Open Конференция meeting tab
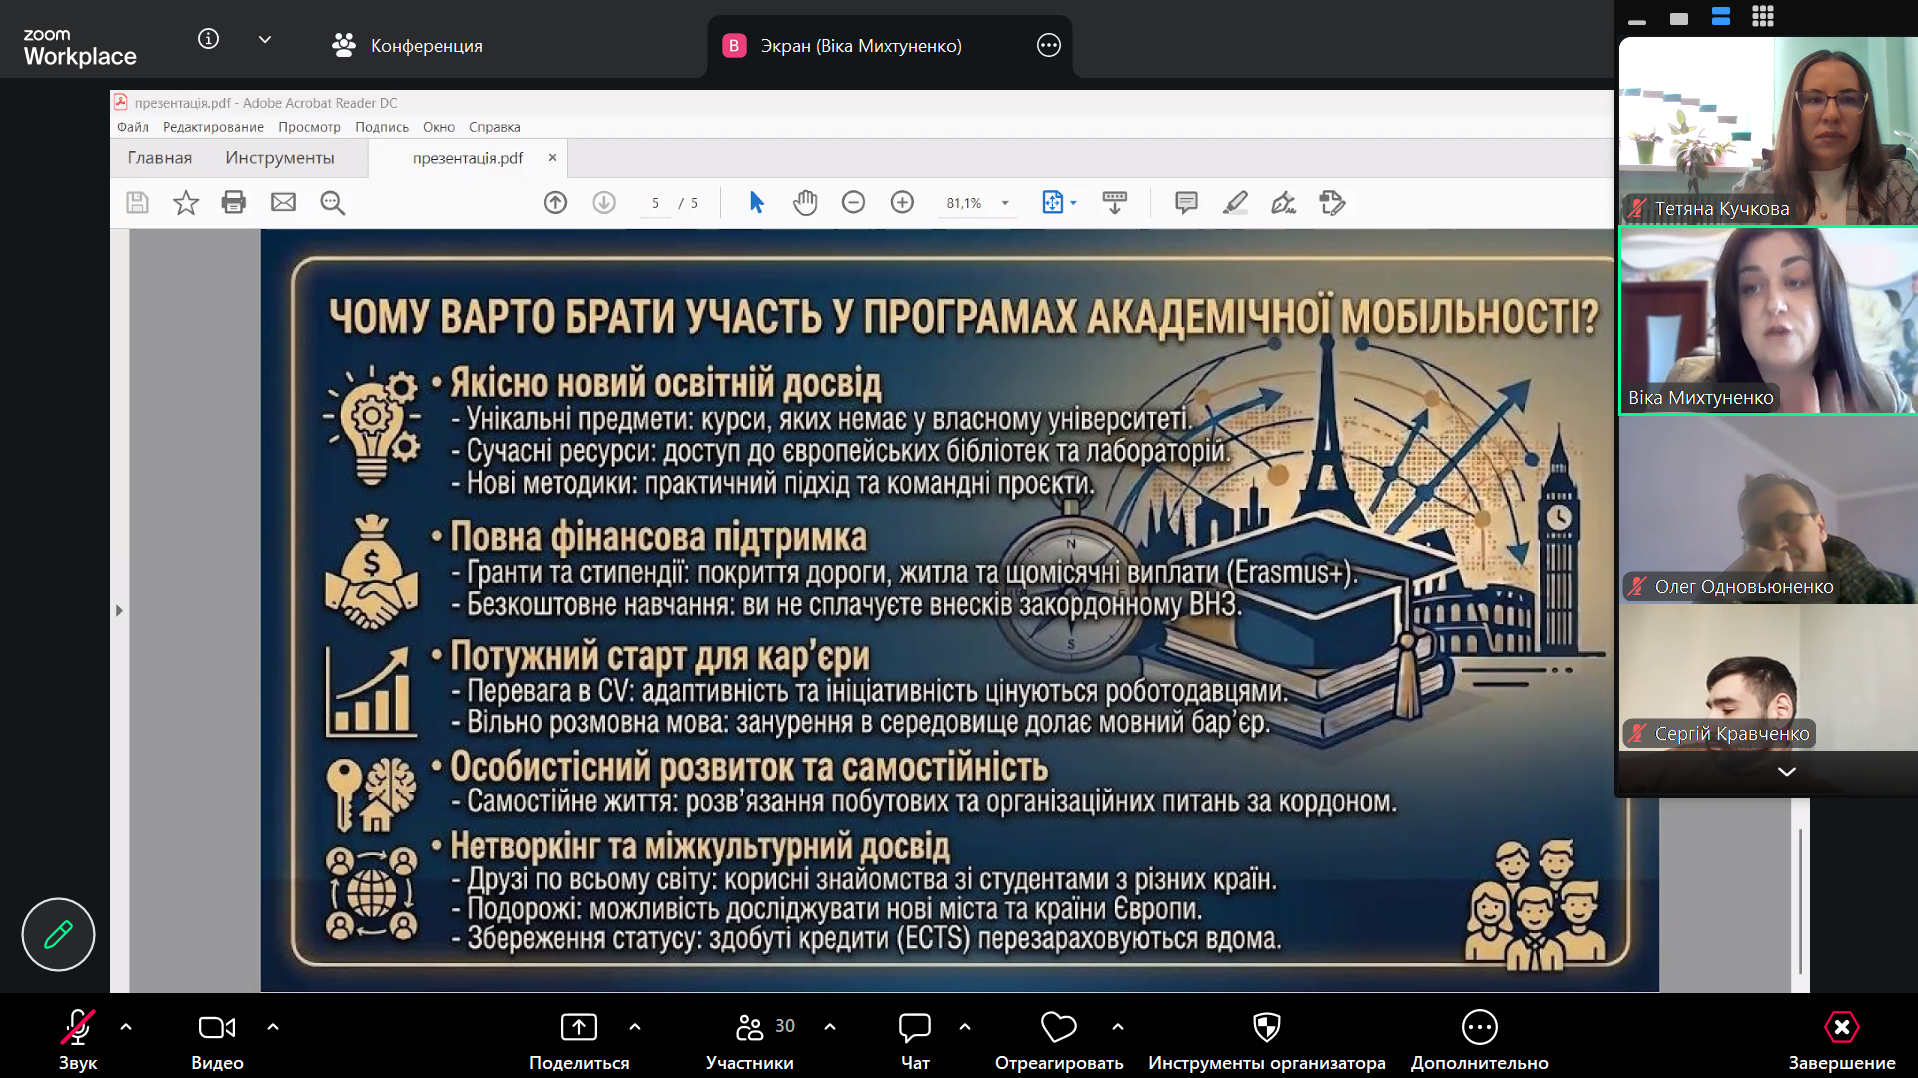 pyautogui.click(x=407, y=45)
